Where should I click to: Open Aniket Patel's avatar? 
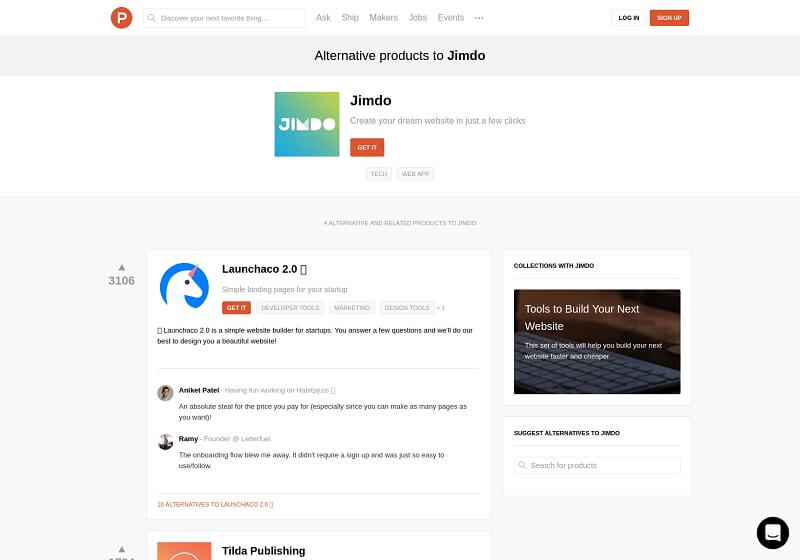pos(165,393)
